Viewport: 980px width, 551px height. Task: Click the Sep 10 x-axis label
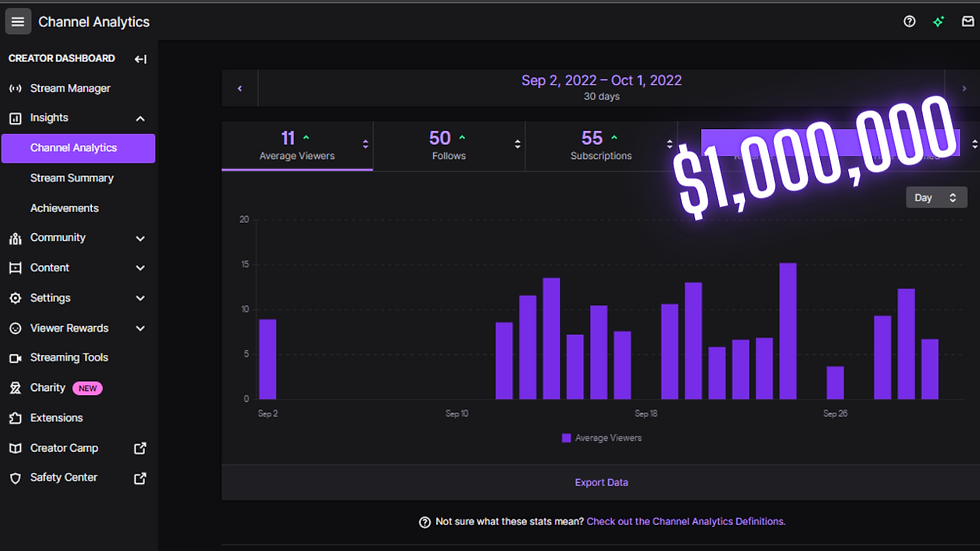click(x=456, y=414)
